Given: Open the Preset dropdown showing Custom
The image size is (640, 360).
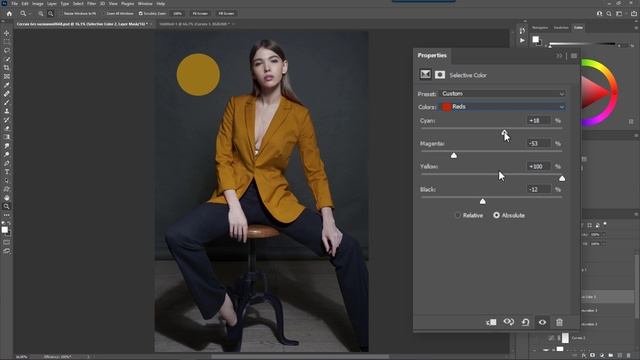Looking at the screenshot, I should (x=502, y=93).
